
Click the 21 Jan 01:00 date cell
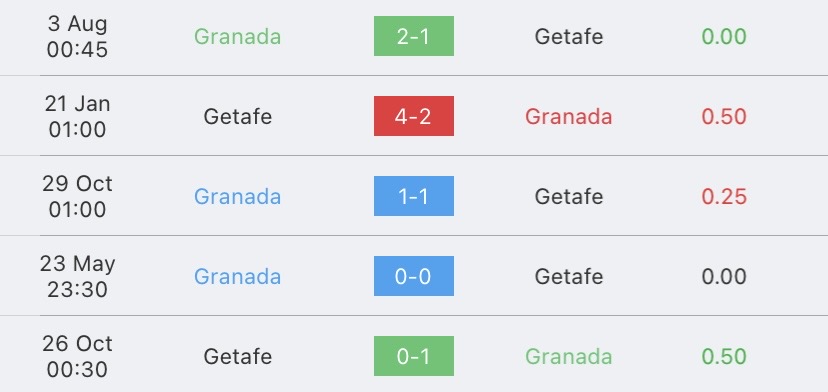click(x=77, y=116)
